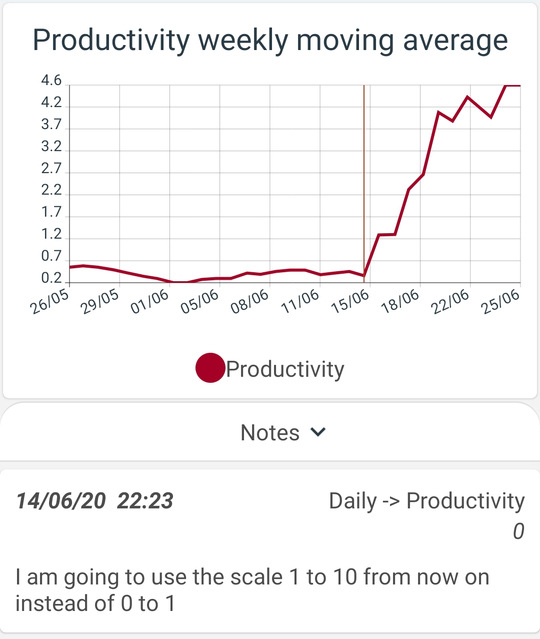540x639 pixels.
Task: Open the note dated 14/06/20 22:23
Action: pos(95,501)
